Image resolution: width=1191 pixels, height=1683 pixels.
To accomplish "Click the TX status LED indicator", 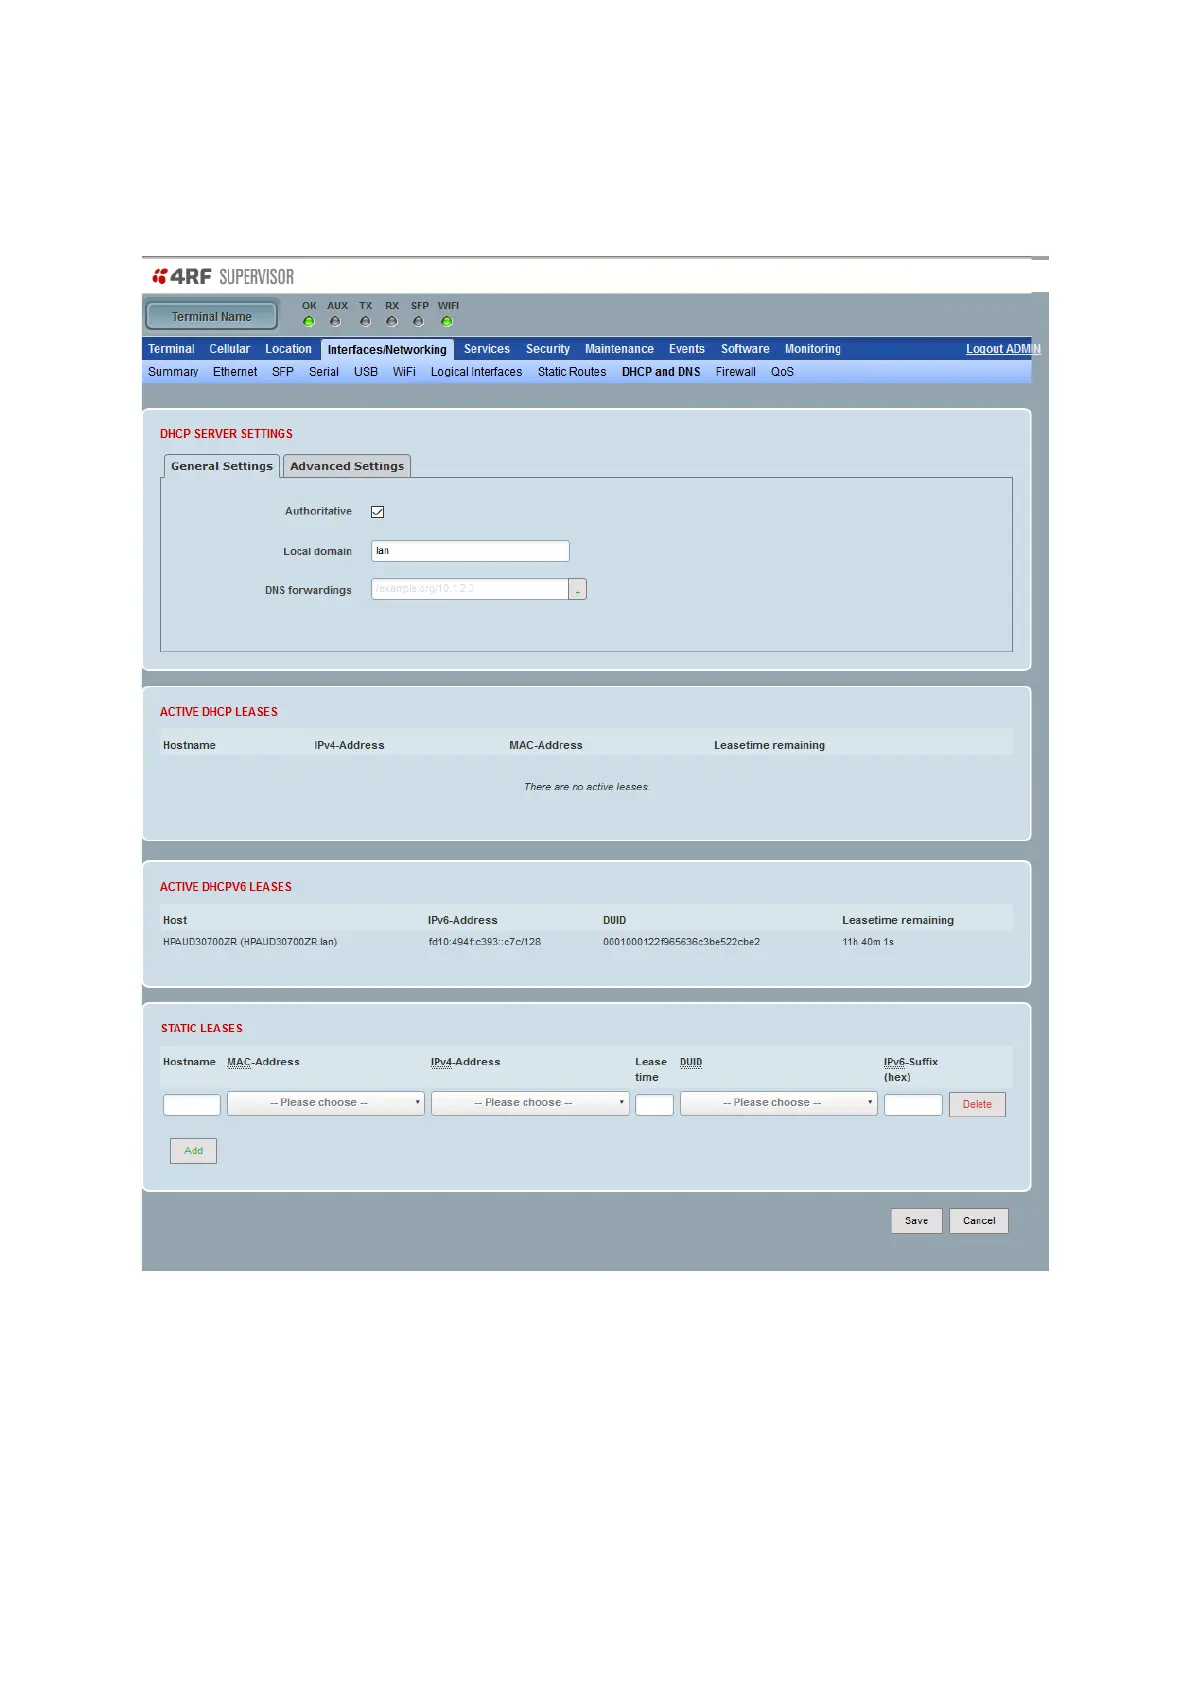I will (365, 322).
